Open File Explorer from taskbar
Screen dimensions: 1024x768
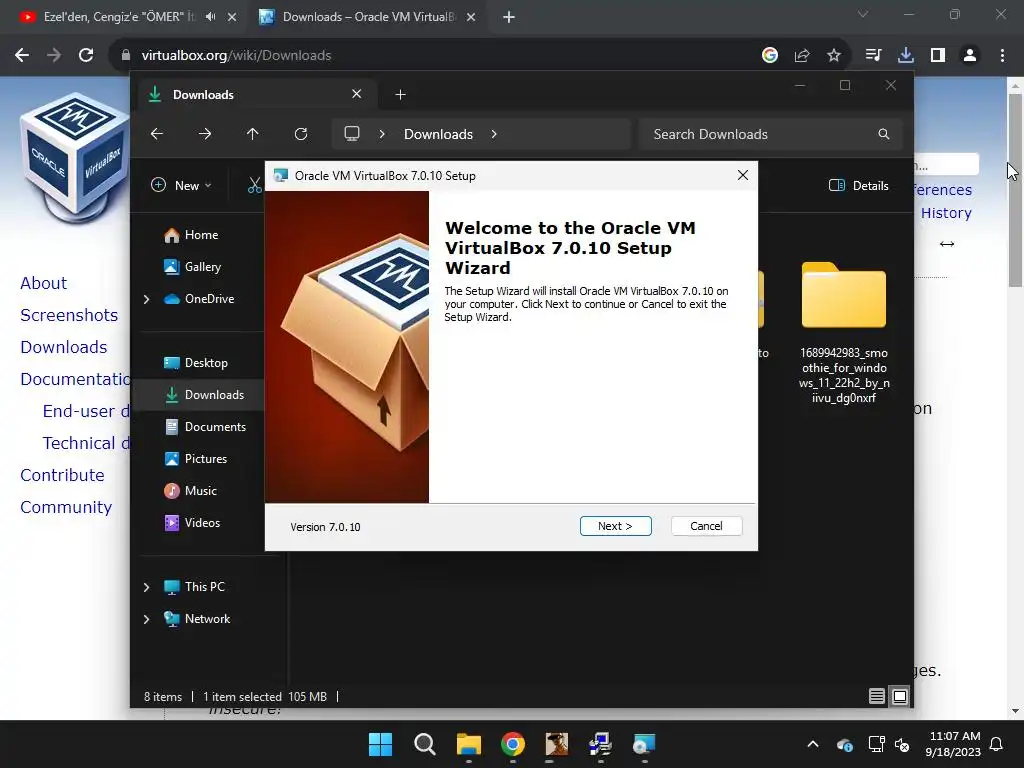point(468,744)
